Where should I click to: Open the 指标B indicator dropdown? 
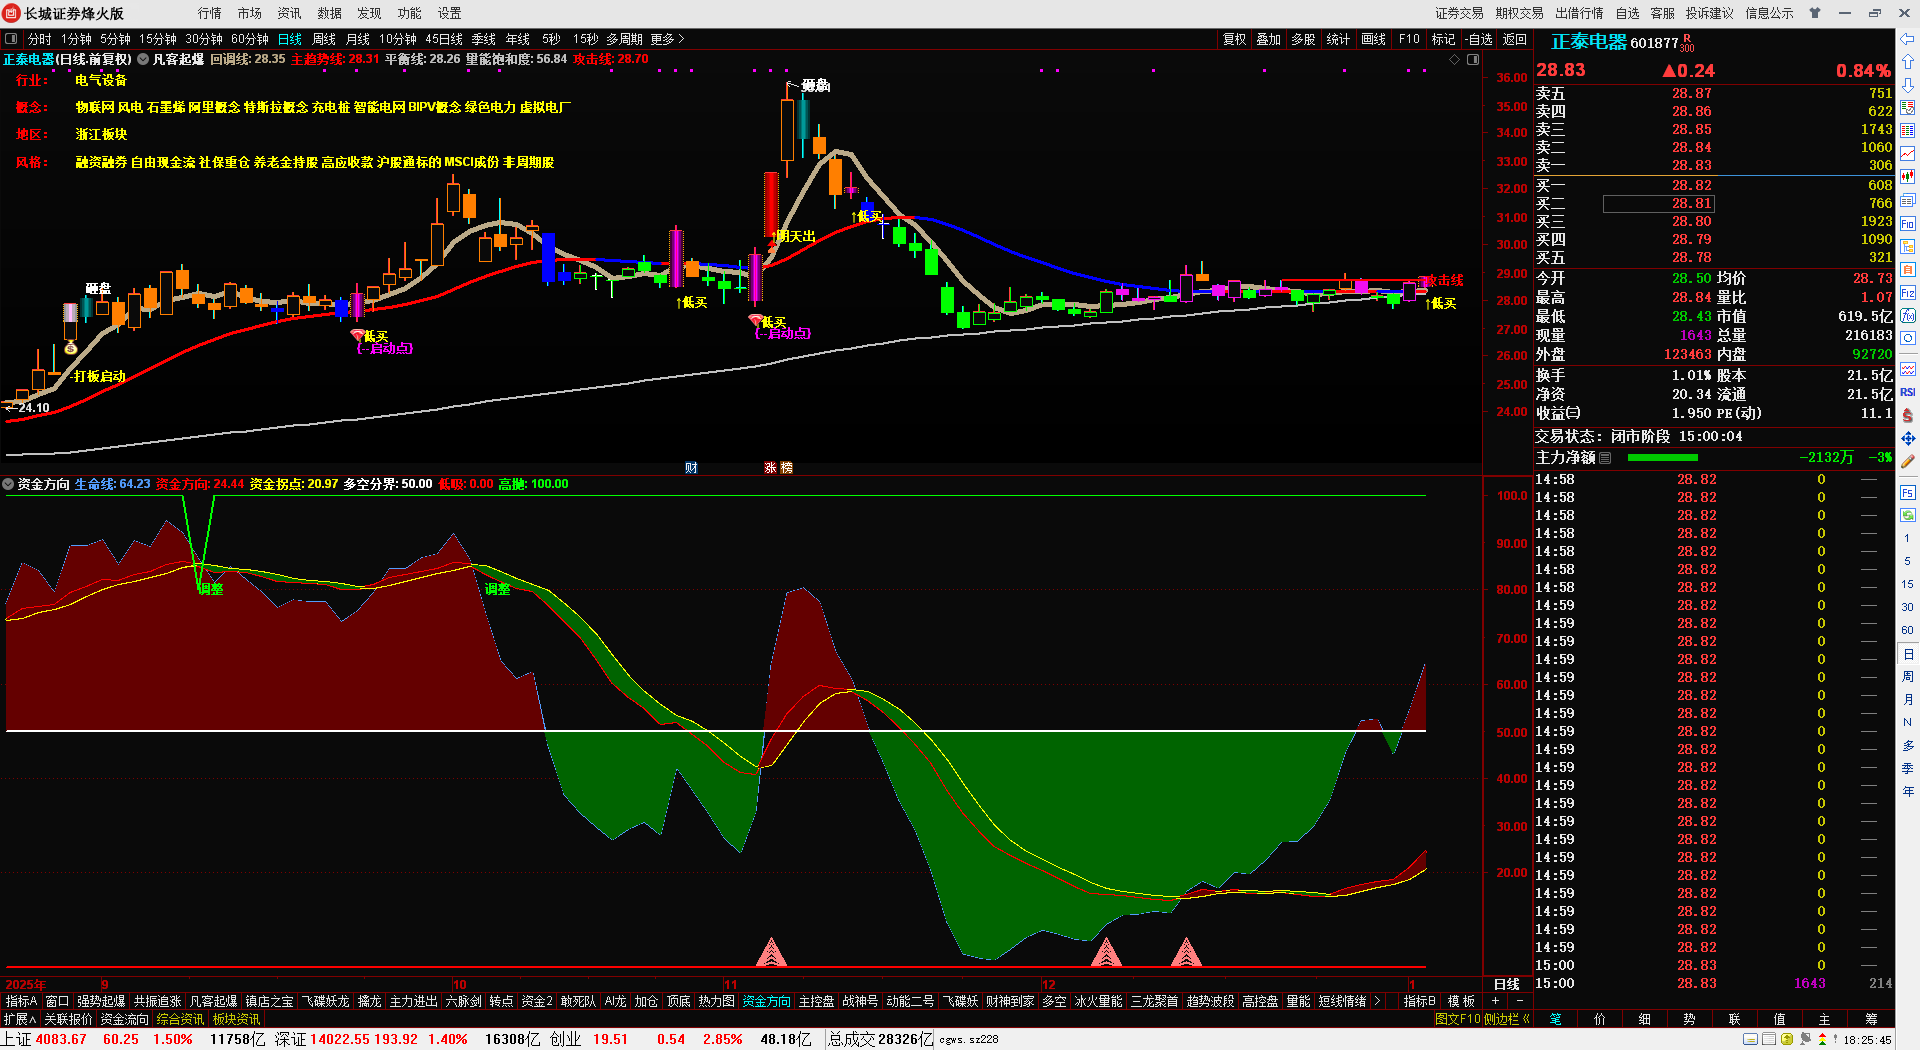(x=1419, y=1001)
